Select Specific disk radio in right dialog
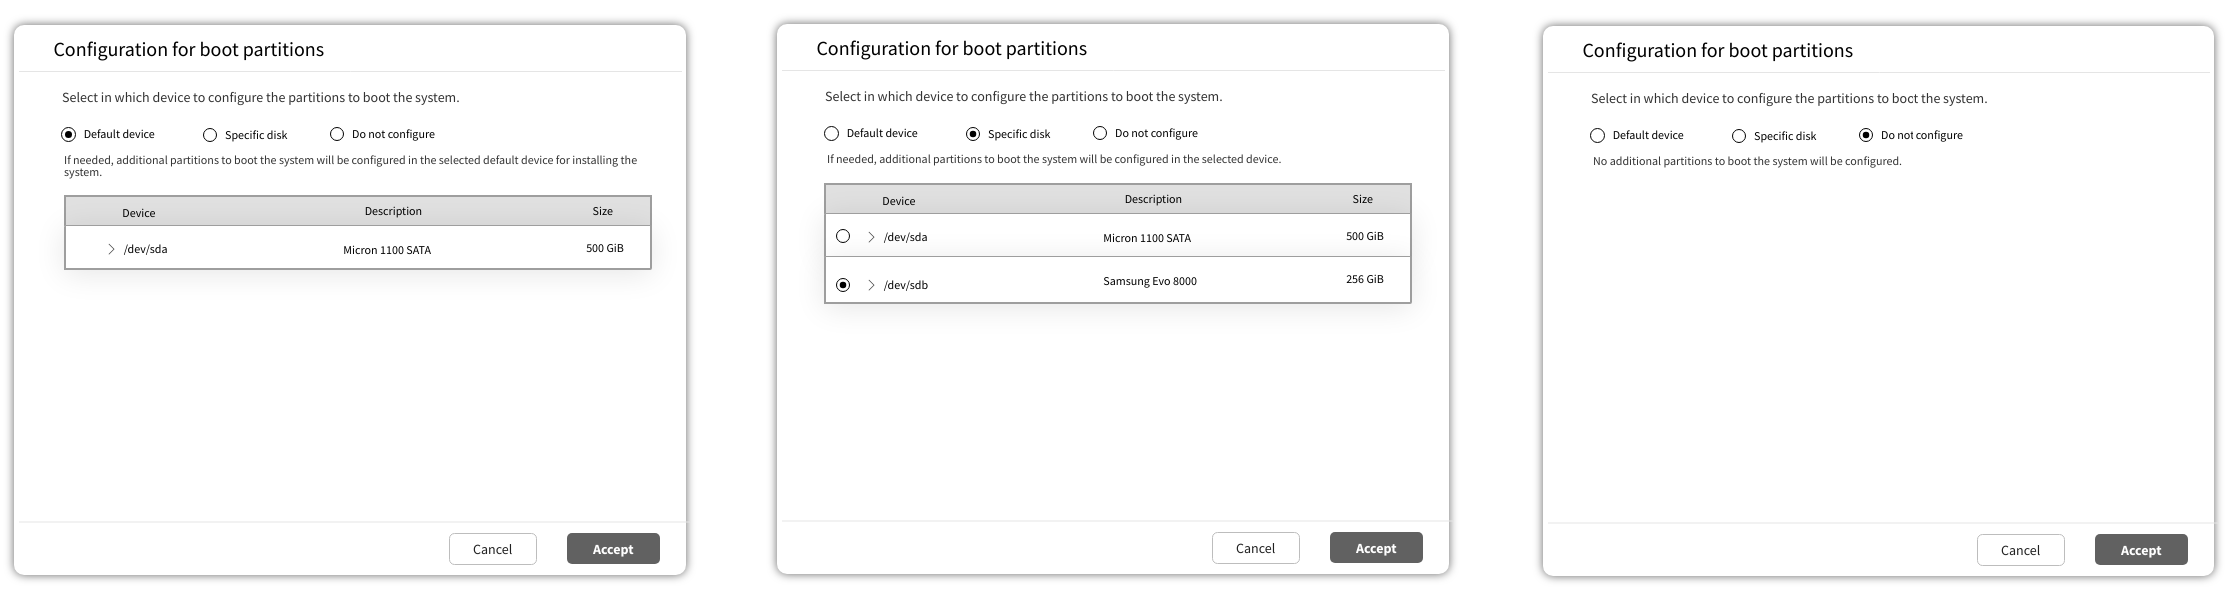The image size is (2237, 600). (1739, 136)
